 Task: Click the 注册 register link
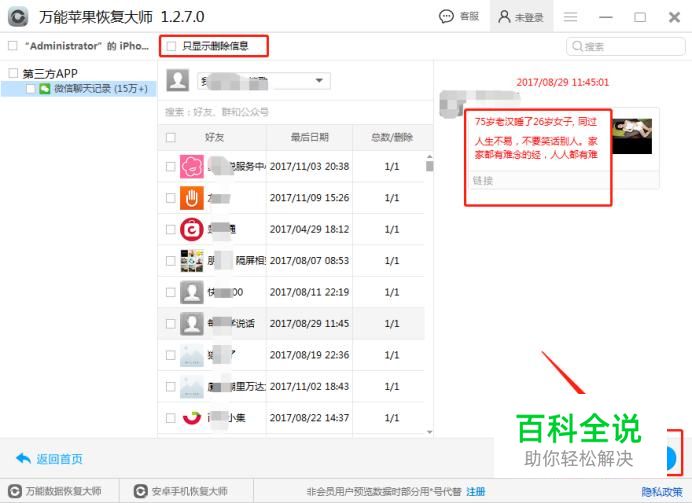click(476, 491)
